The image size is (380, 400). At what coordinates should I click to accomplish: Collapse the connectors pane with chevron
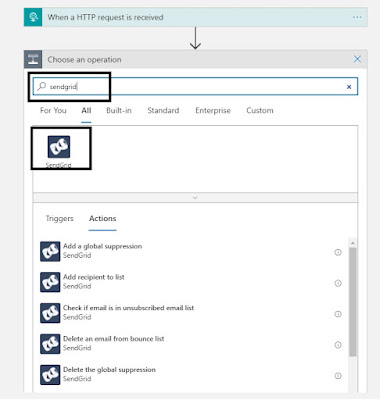[195, 198]
